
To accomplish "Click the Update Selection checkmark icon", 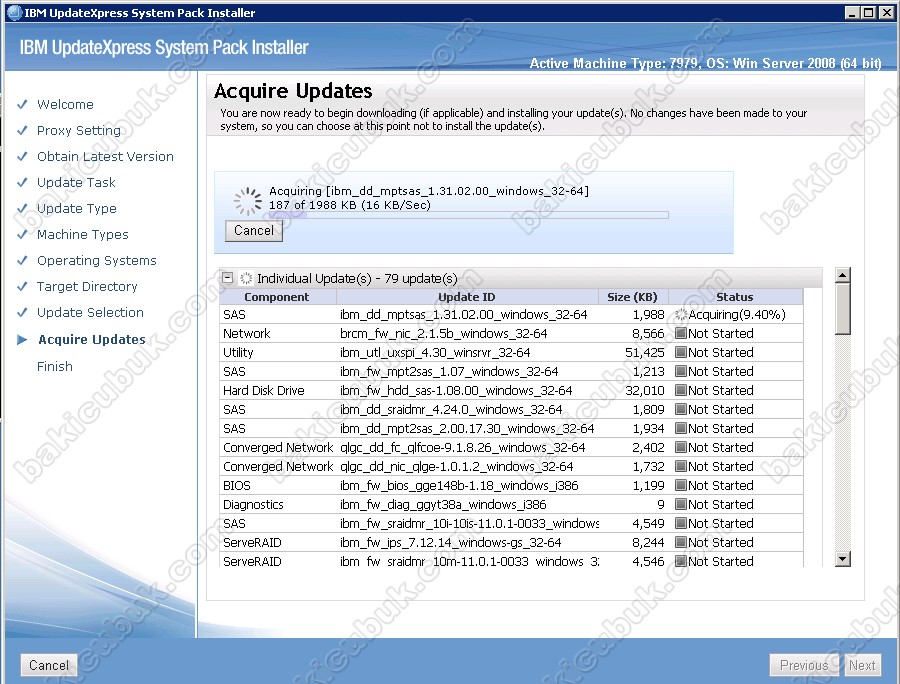I will [x=22, y=312].
